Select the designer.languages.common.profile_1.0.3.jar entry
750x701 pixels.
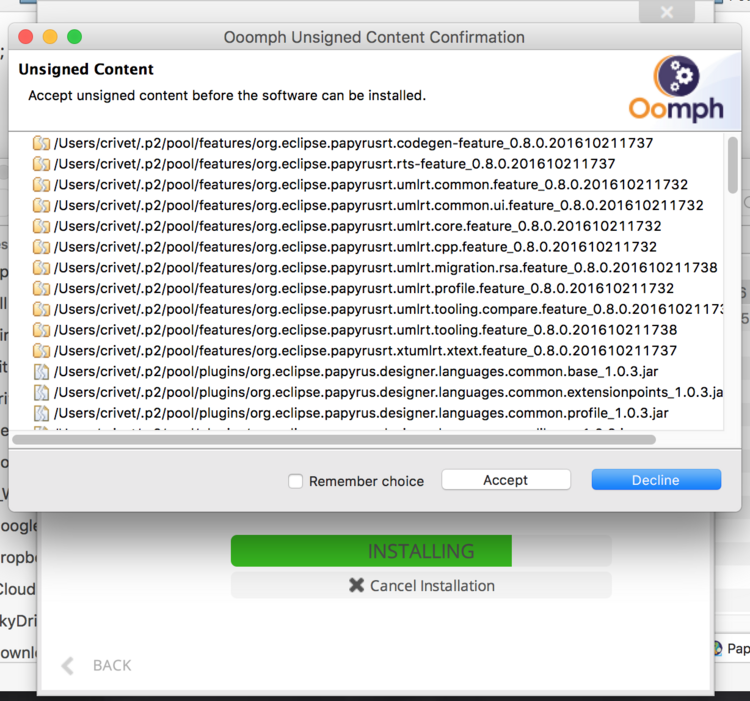pyautogui.click(x=361, y=413)
